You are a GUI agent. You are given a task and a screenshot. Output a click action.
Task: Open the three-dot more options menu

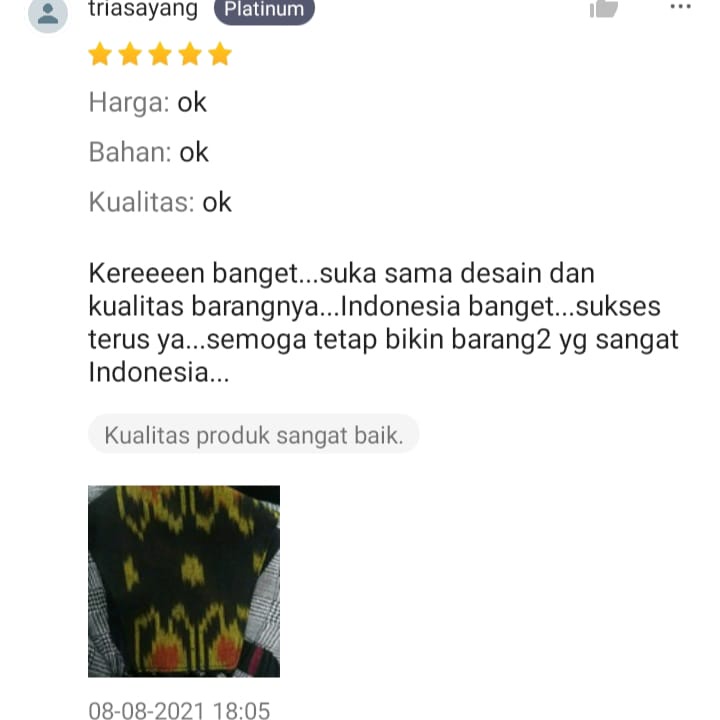[x=680, y=6]
